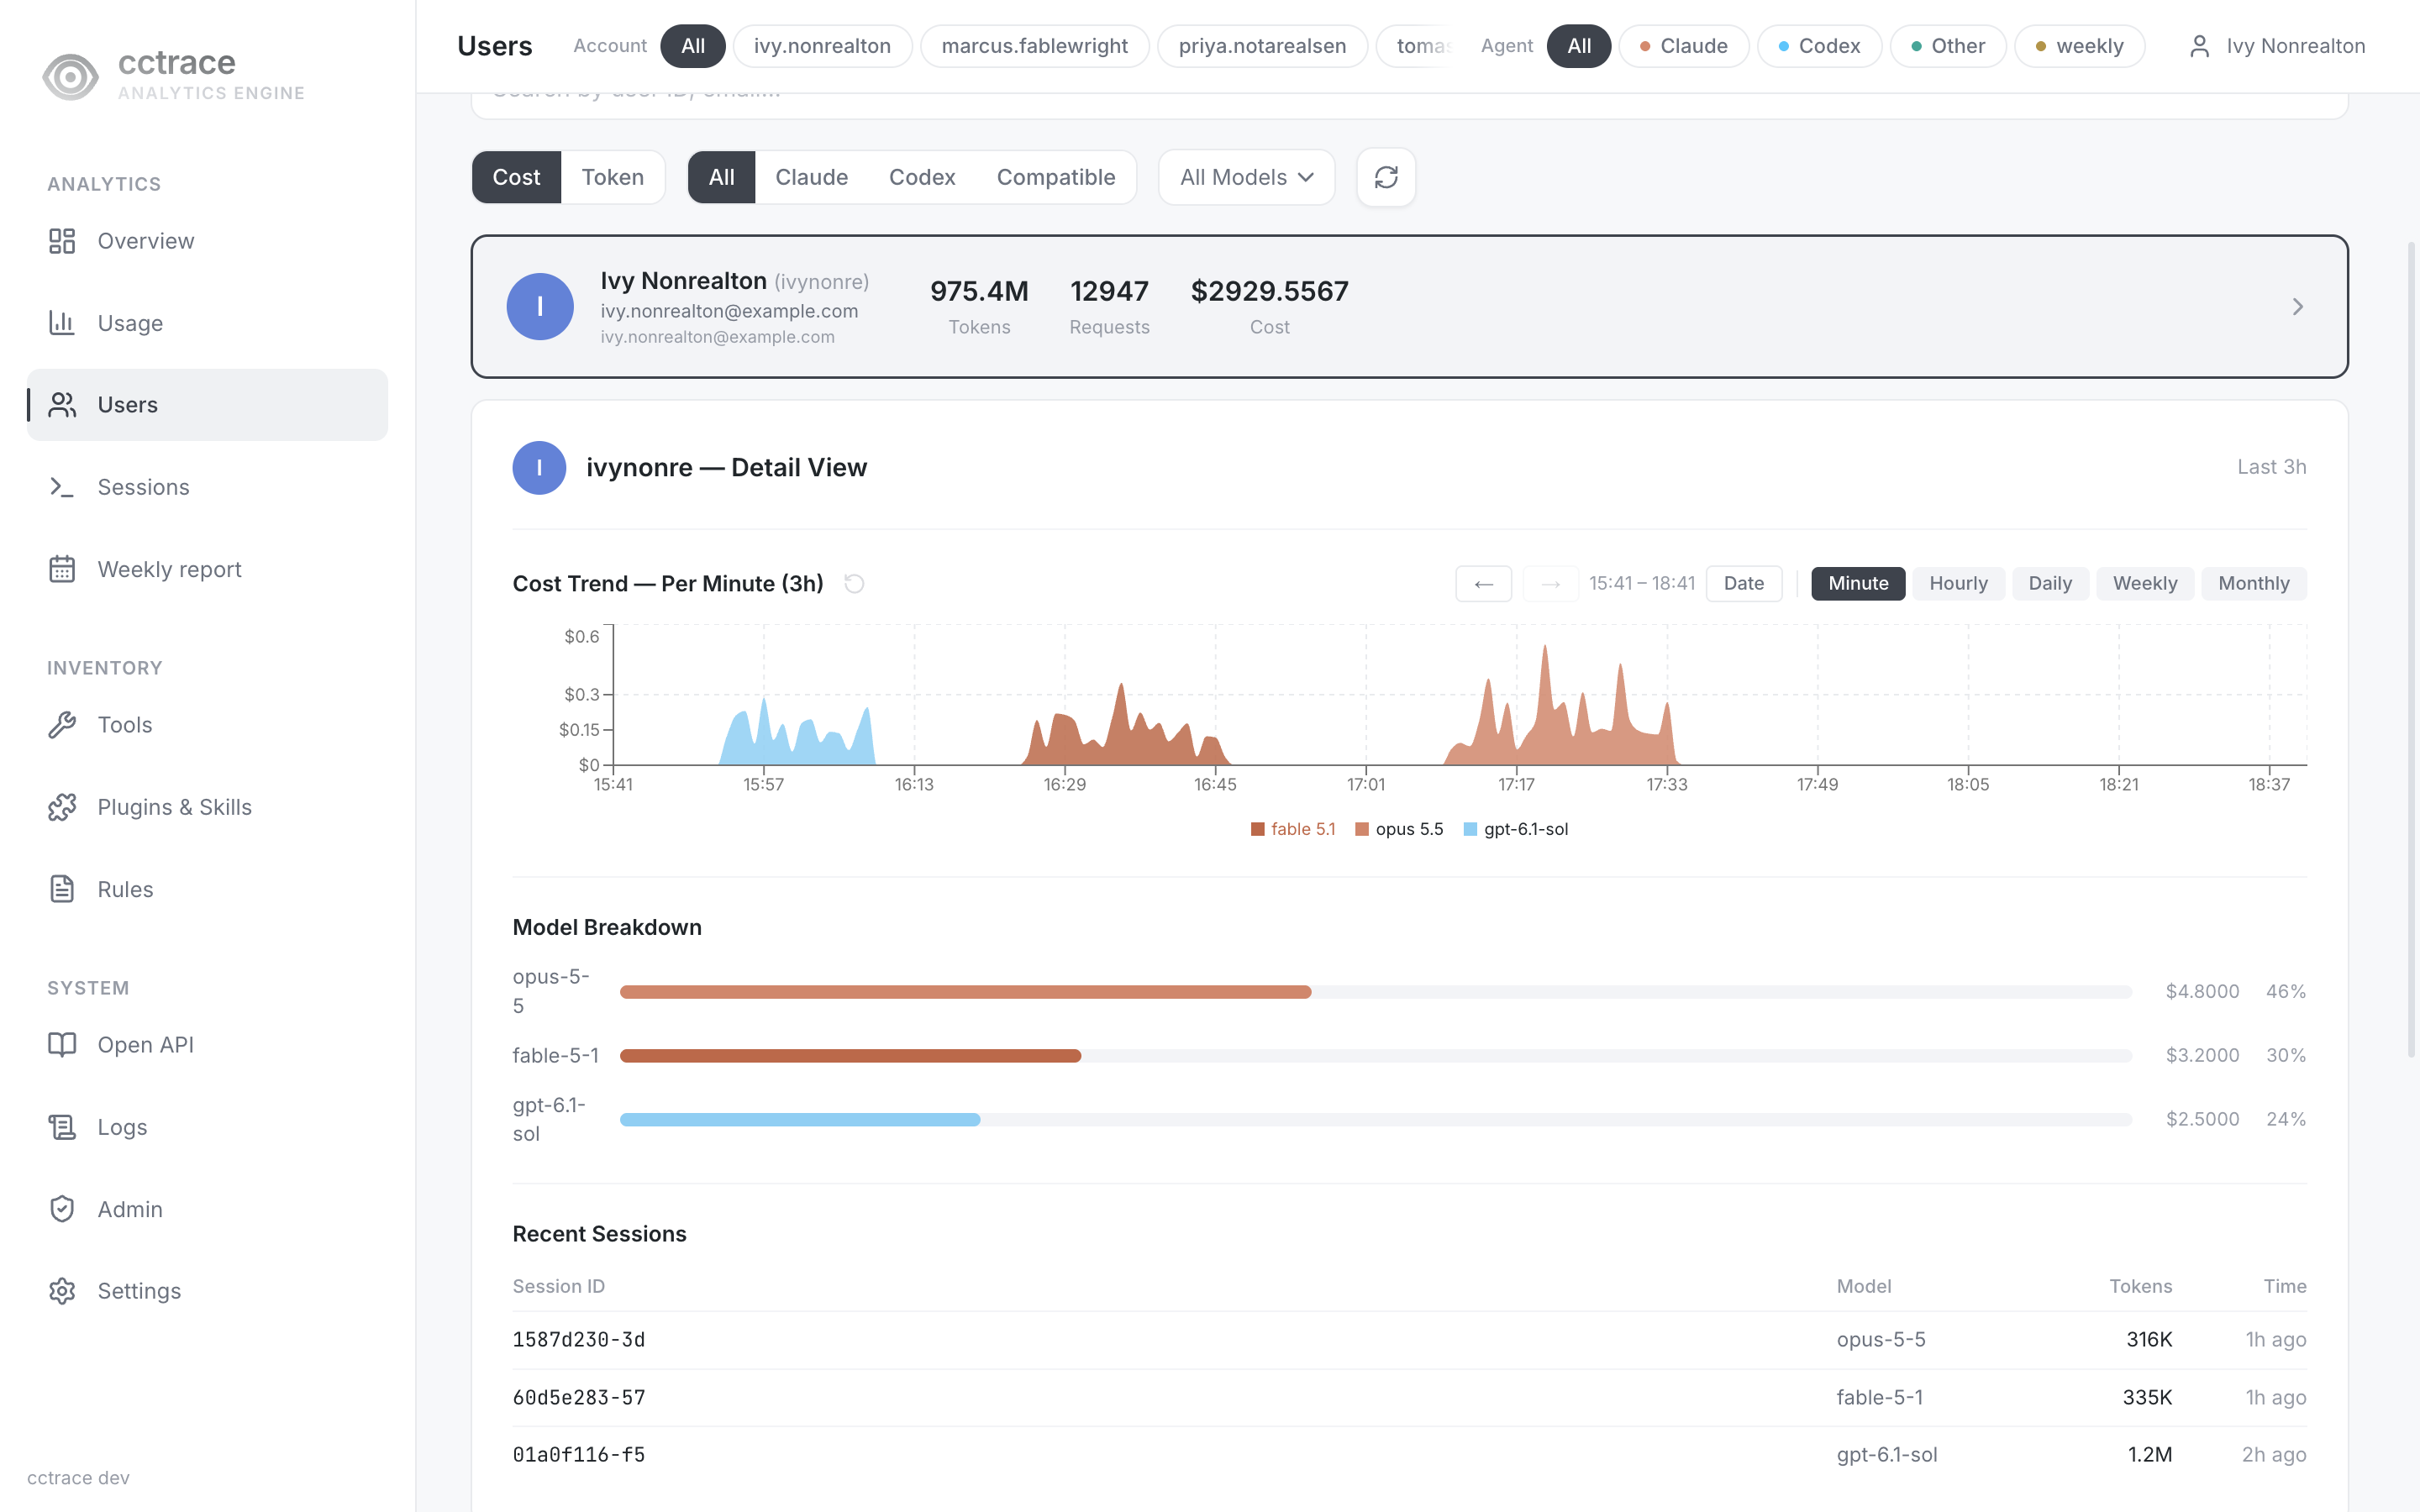The width and height of the screenshot is (2420, 1512).
Task: Toggle the gpt-6.1-sol legend swatch
Action: (1470, 829)
